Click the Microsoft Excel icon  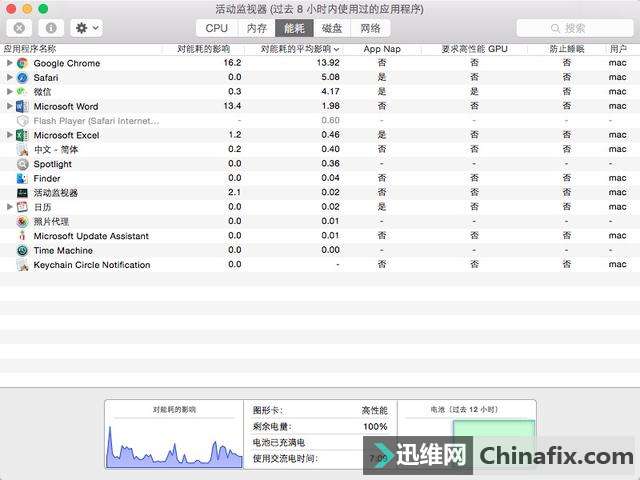point(22,135)
